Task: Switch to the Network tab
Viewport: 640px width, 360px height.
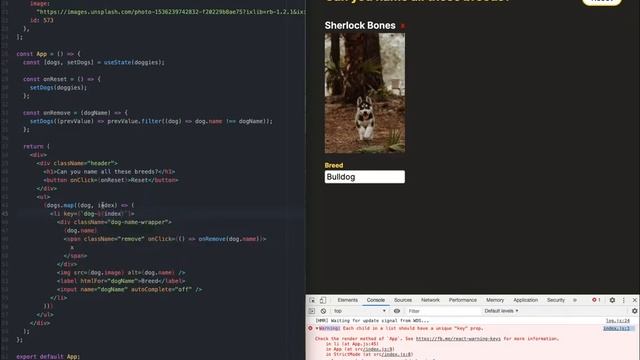Action: point(430,300)
